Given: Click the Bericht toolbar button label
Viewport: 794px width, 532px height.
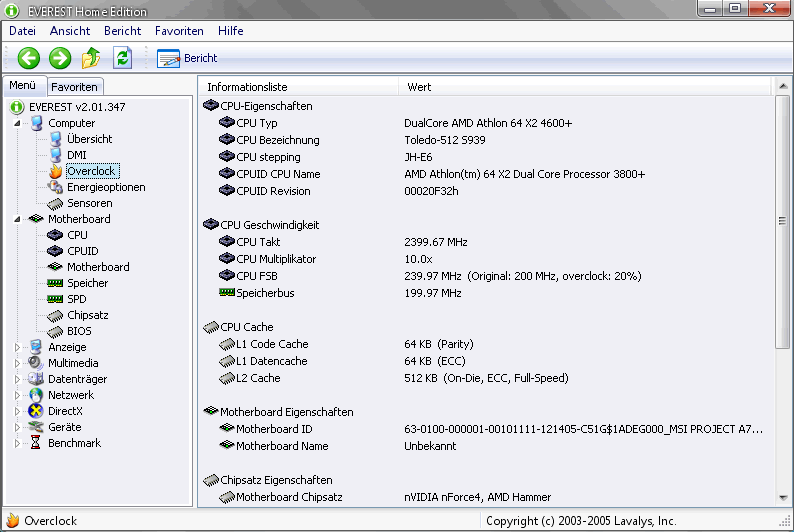Looking at the screenshot, I should pos(201,58).
